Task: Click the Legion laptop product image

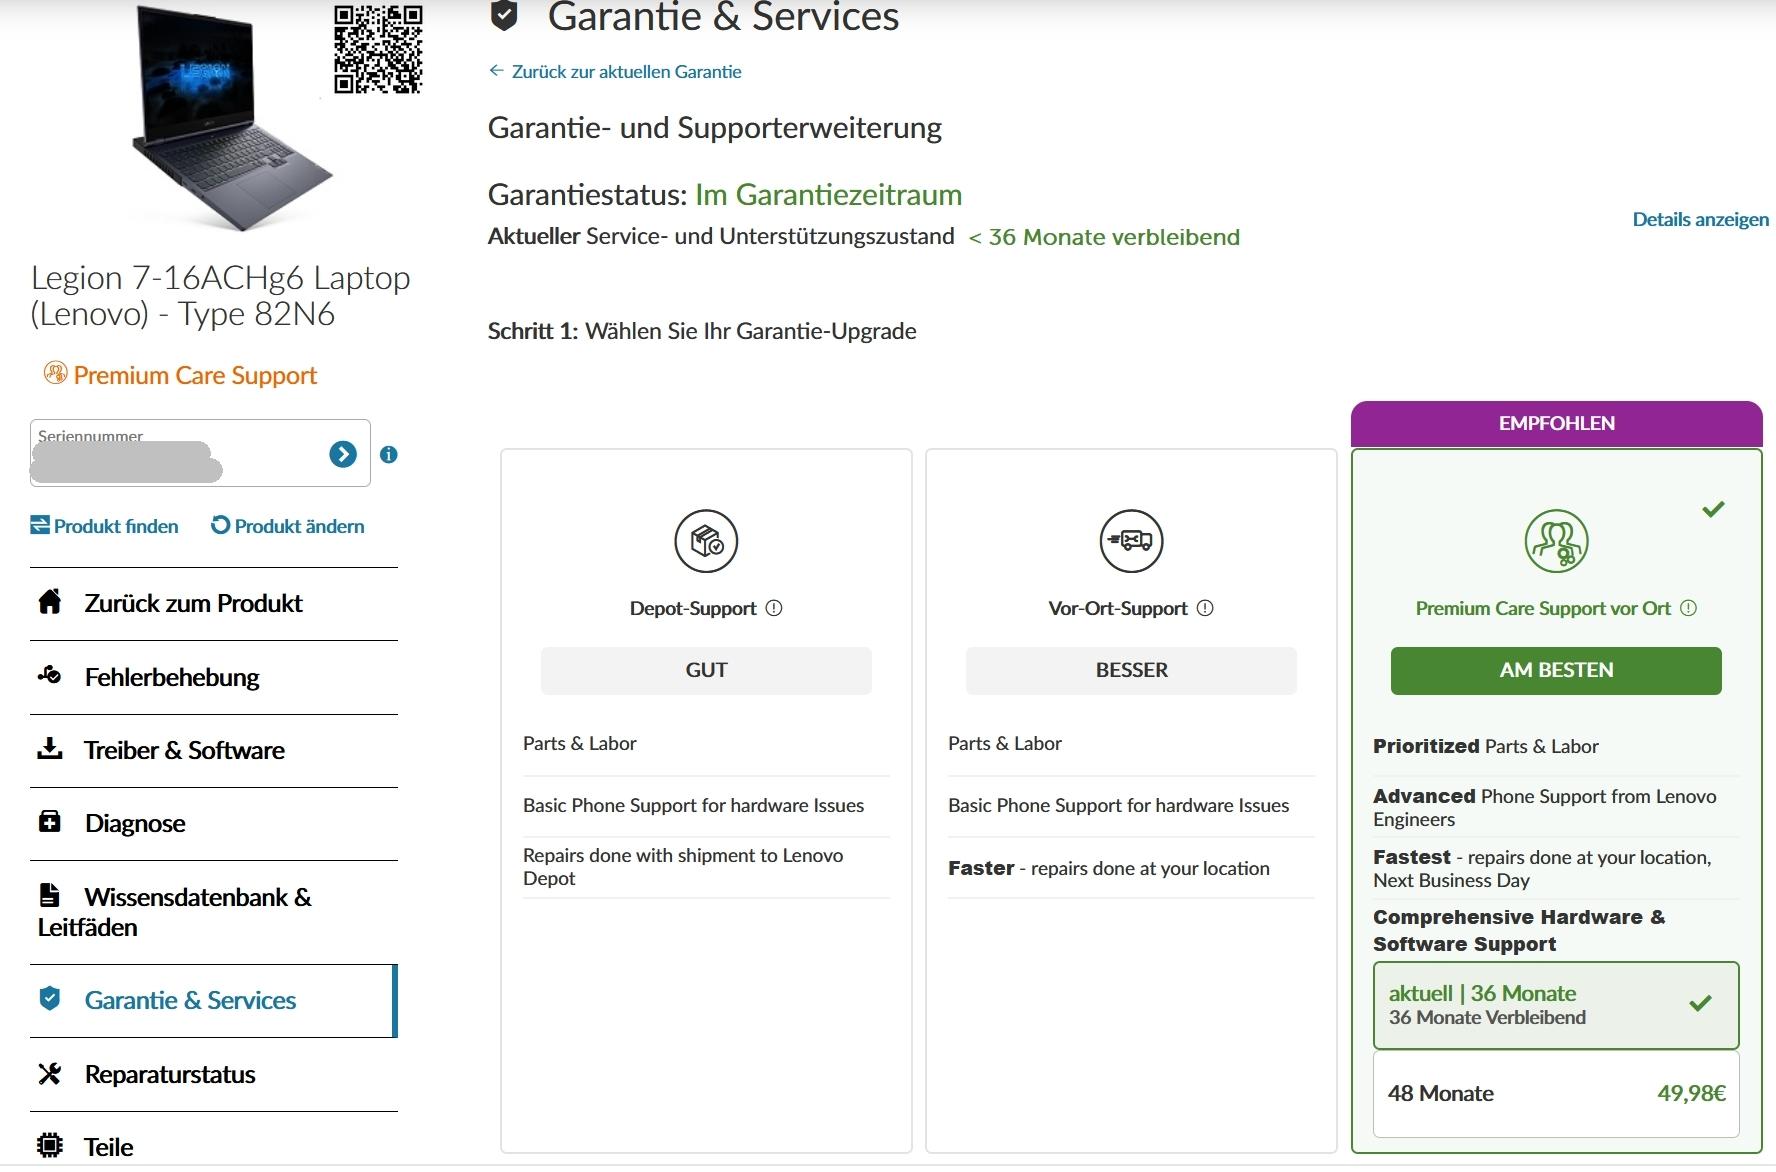Action: pos(232,118)
